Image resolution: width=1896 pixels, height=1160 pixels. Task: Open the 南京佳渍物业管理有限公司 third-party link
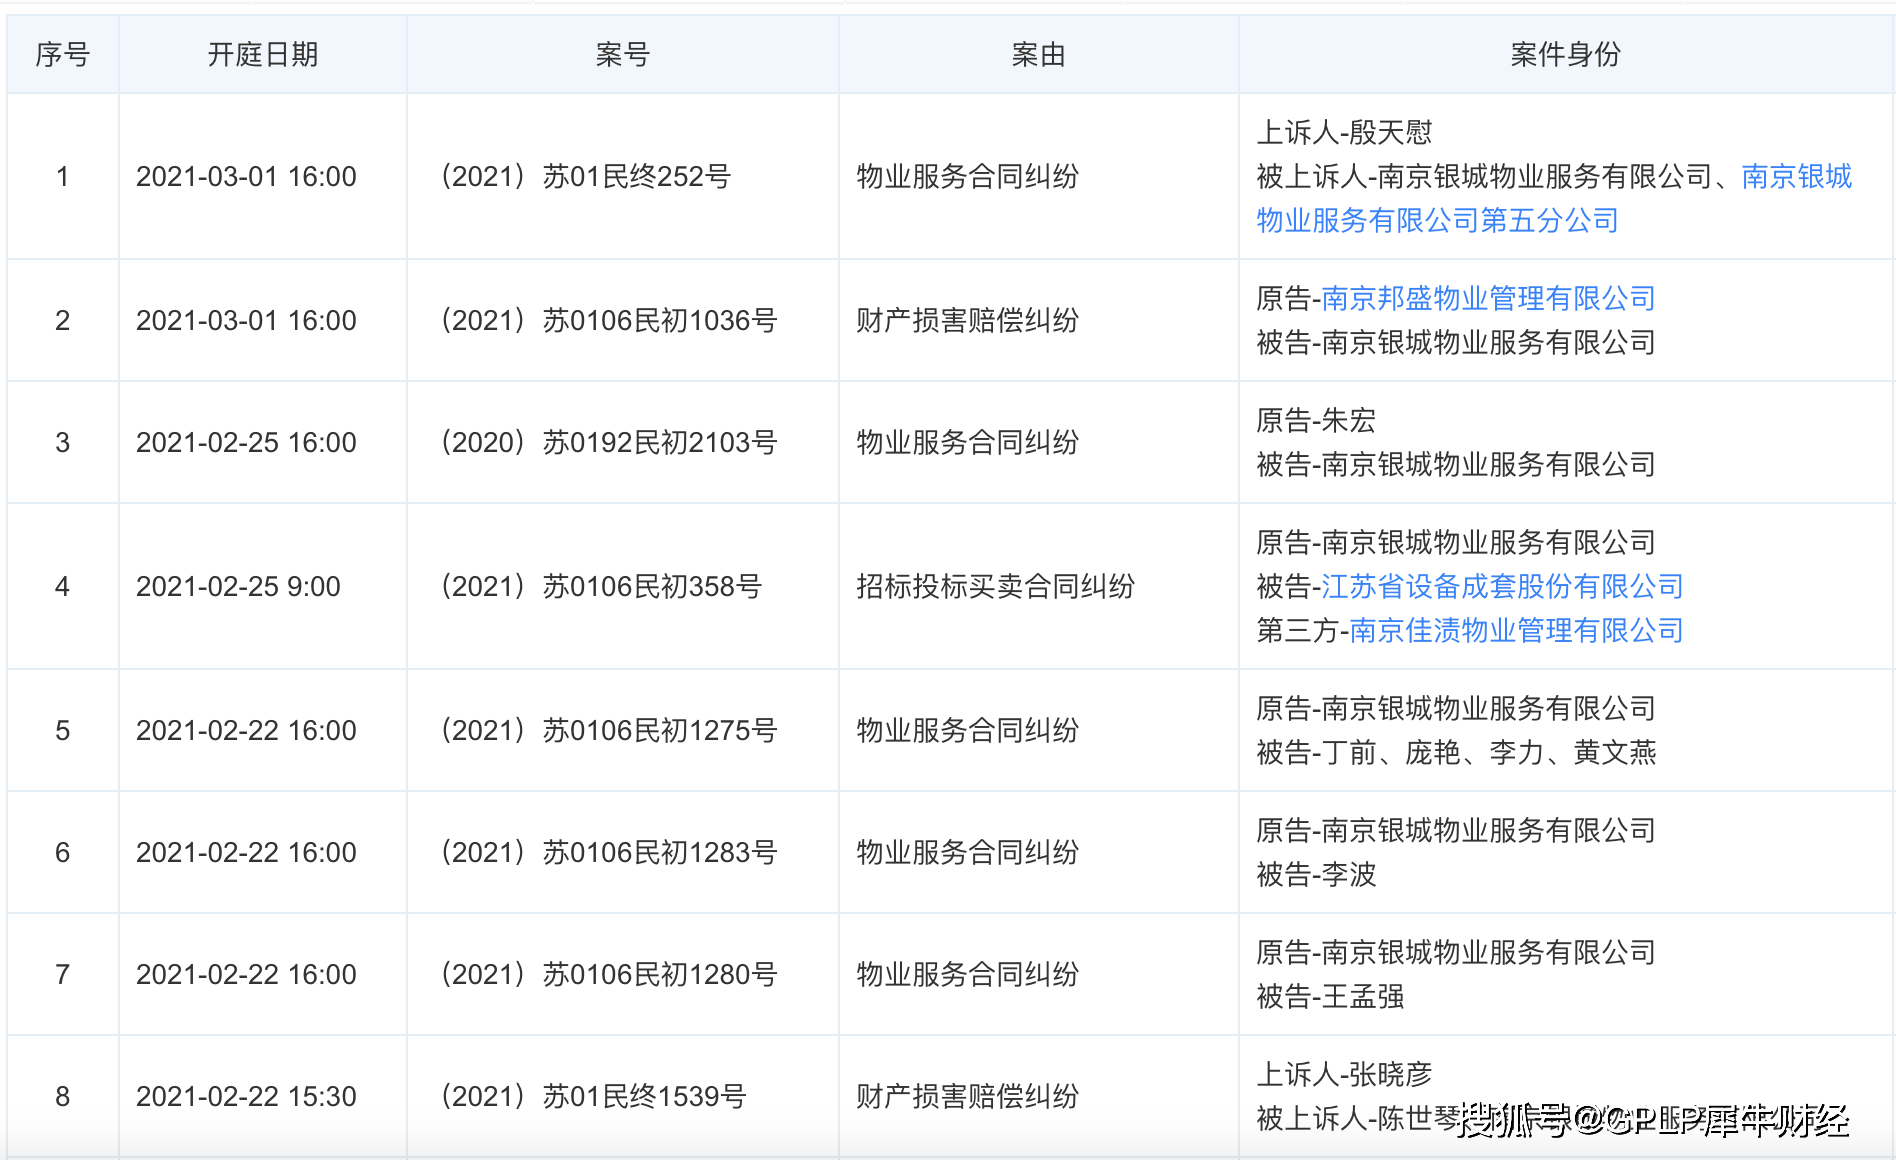[x=1515, y=630]
